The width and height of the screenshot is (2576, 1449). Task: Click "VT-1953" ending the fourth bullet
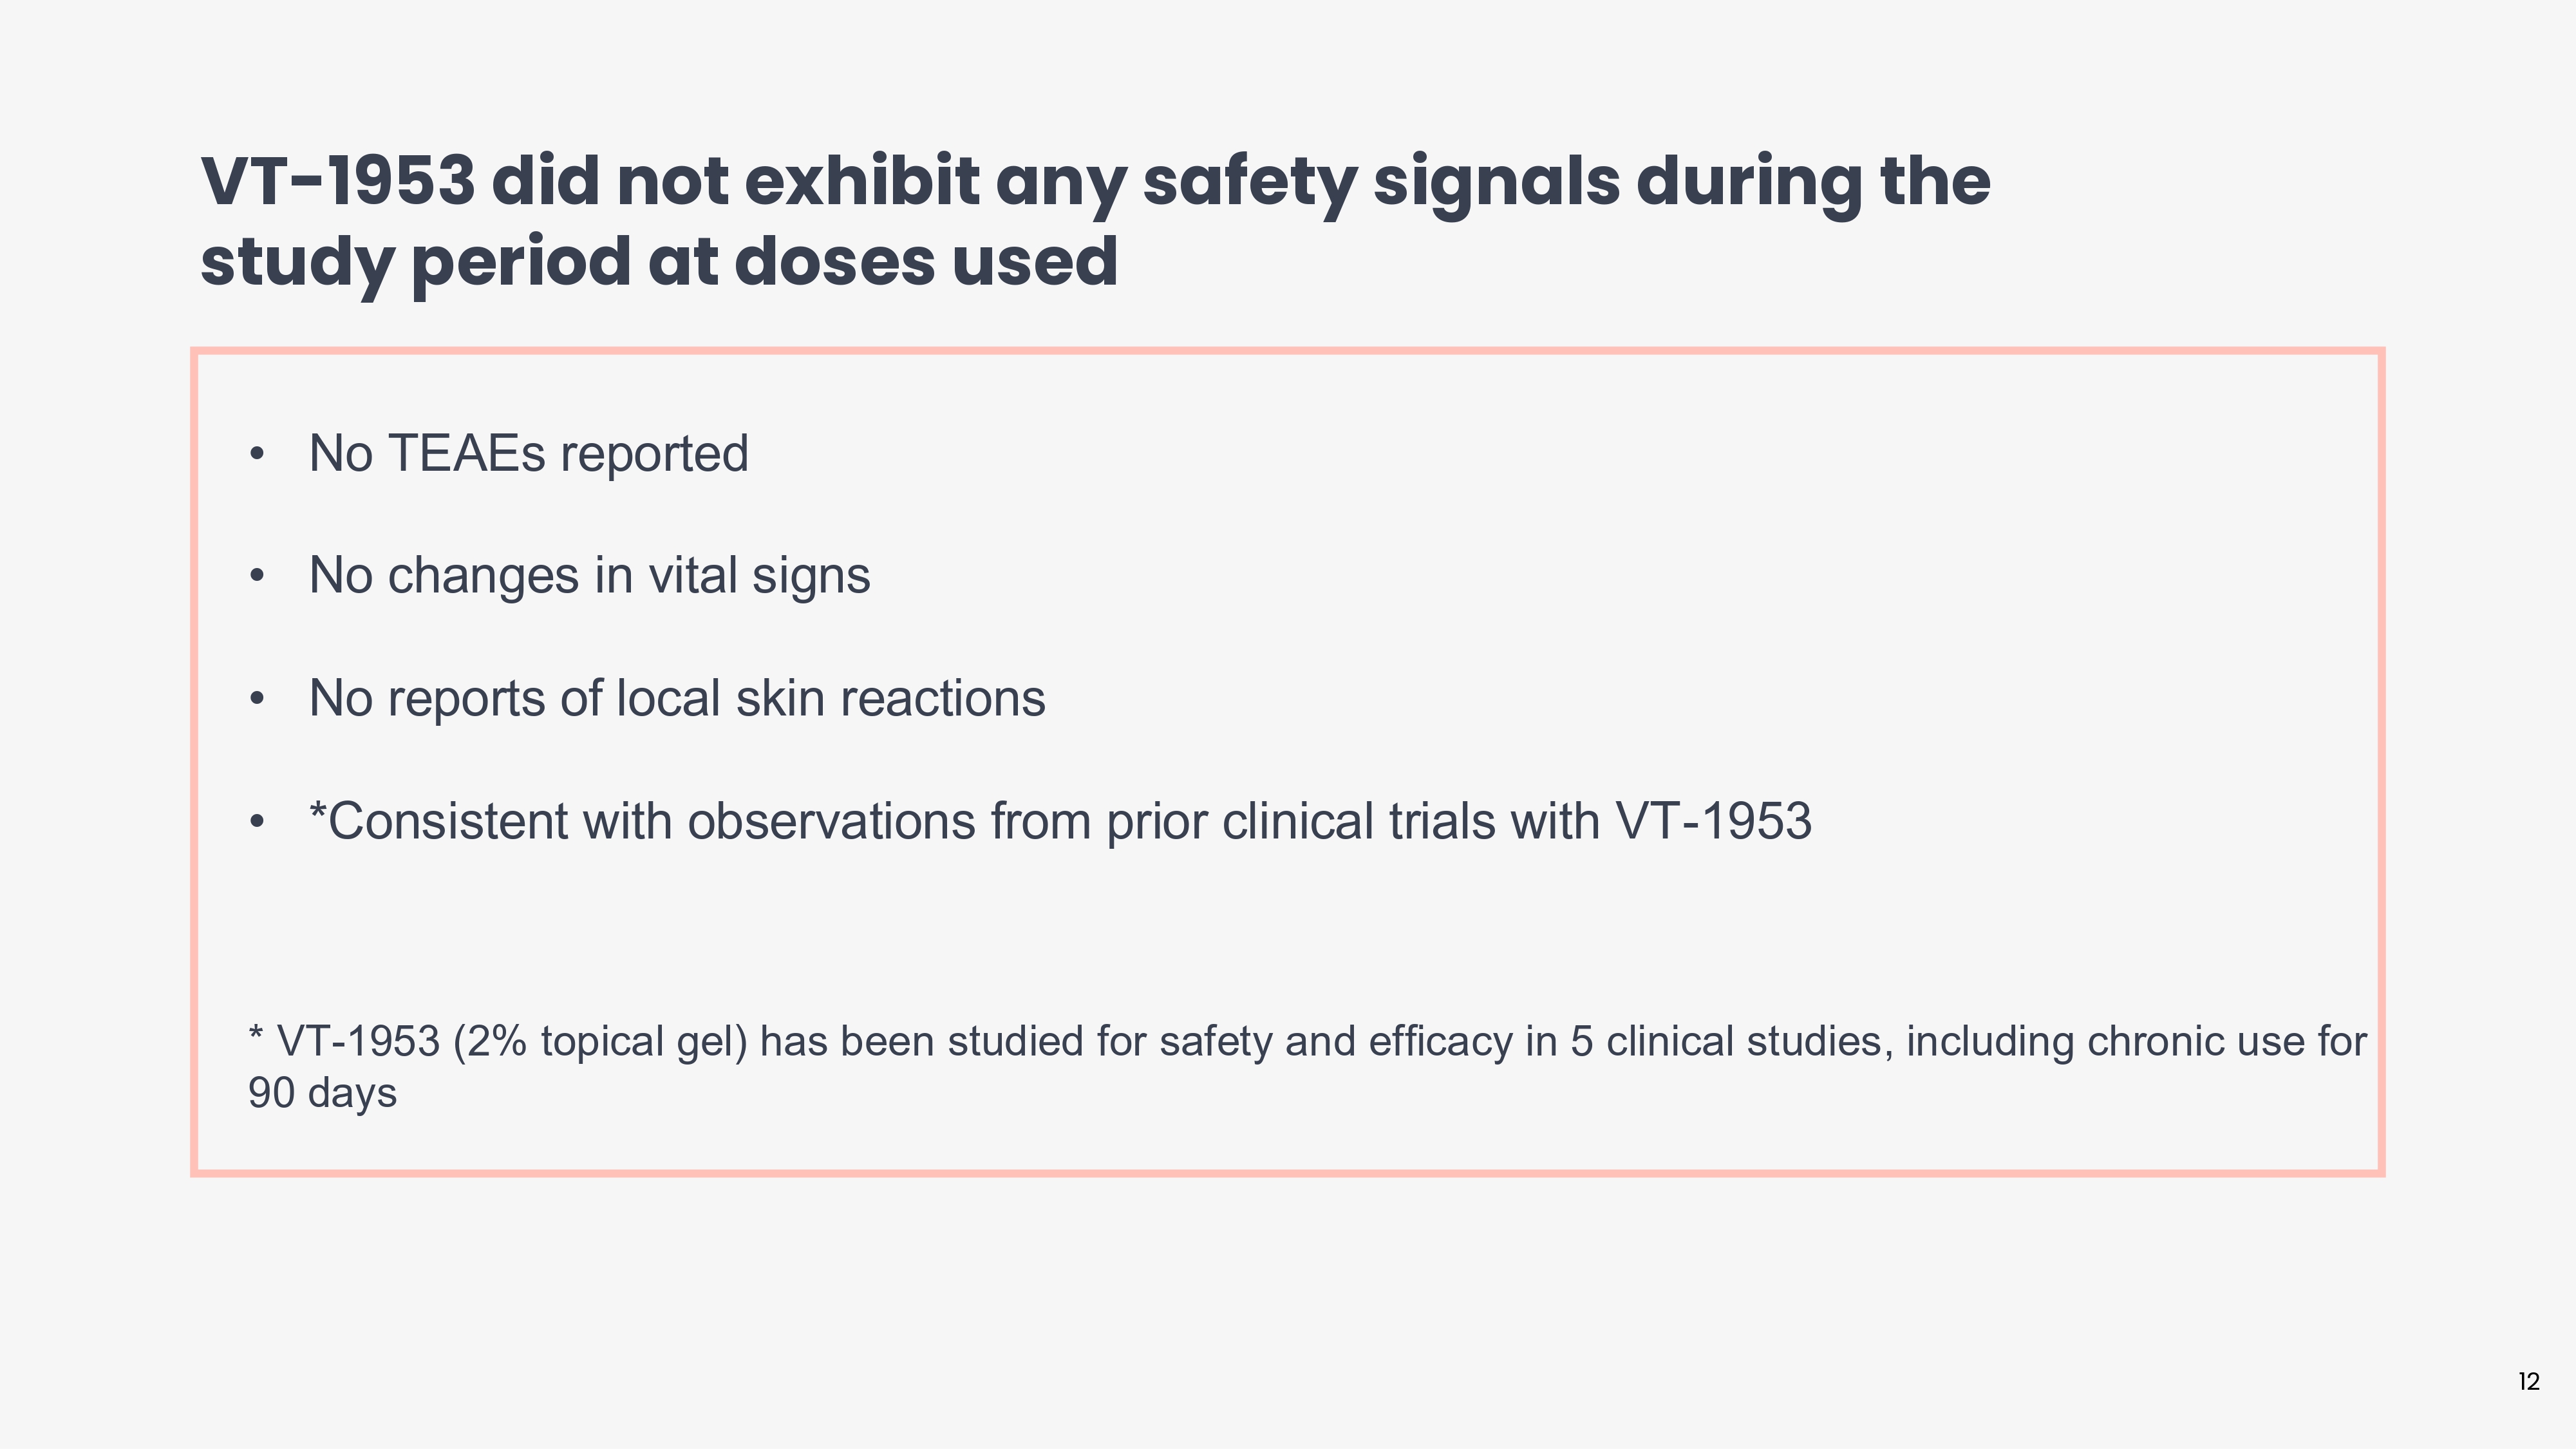[x=1713, y=822]
